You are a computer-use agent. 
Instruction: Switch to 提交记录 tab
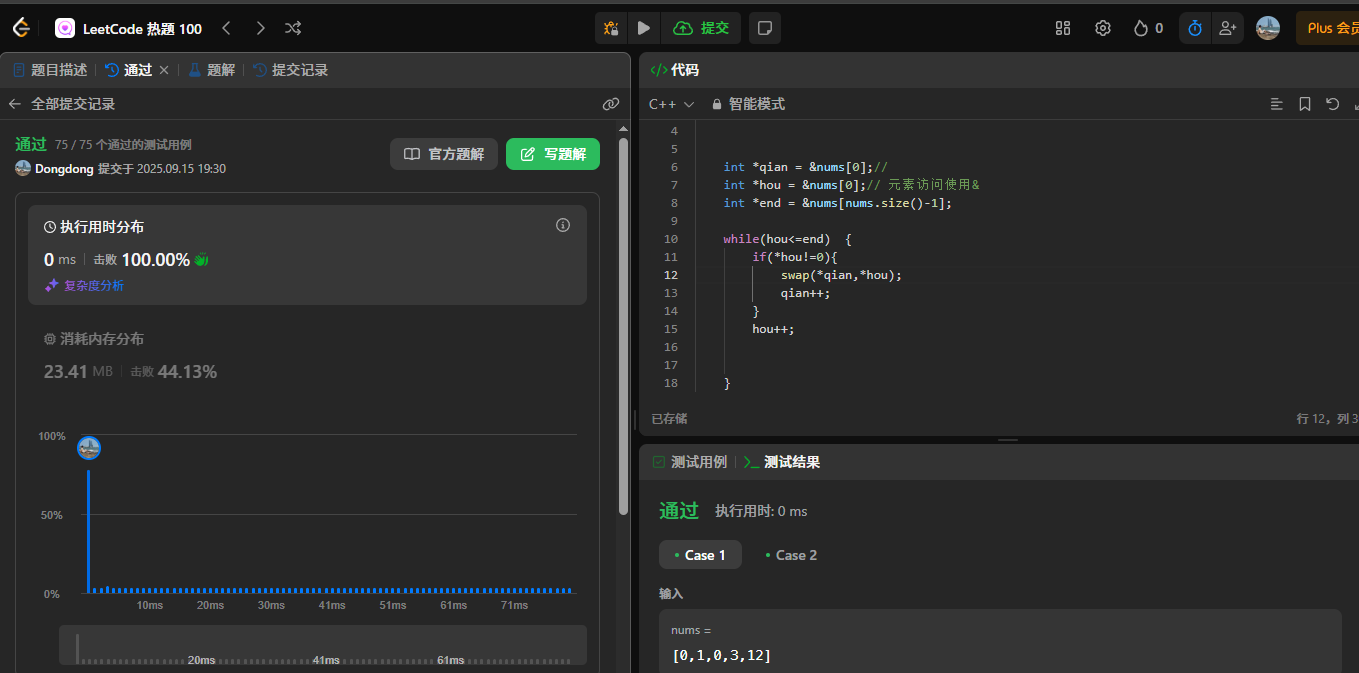click(290, 70)
